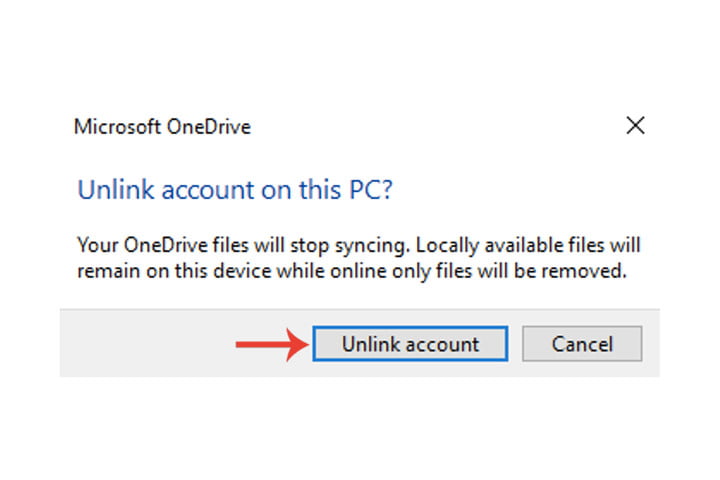Click the word "Unlink" in the blue heading
The width and height of the screenshot is (720, 480).
108,190
